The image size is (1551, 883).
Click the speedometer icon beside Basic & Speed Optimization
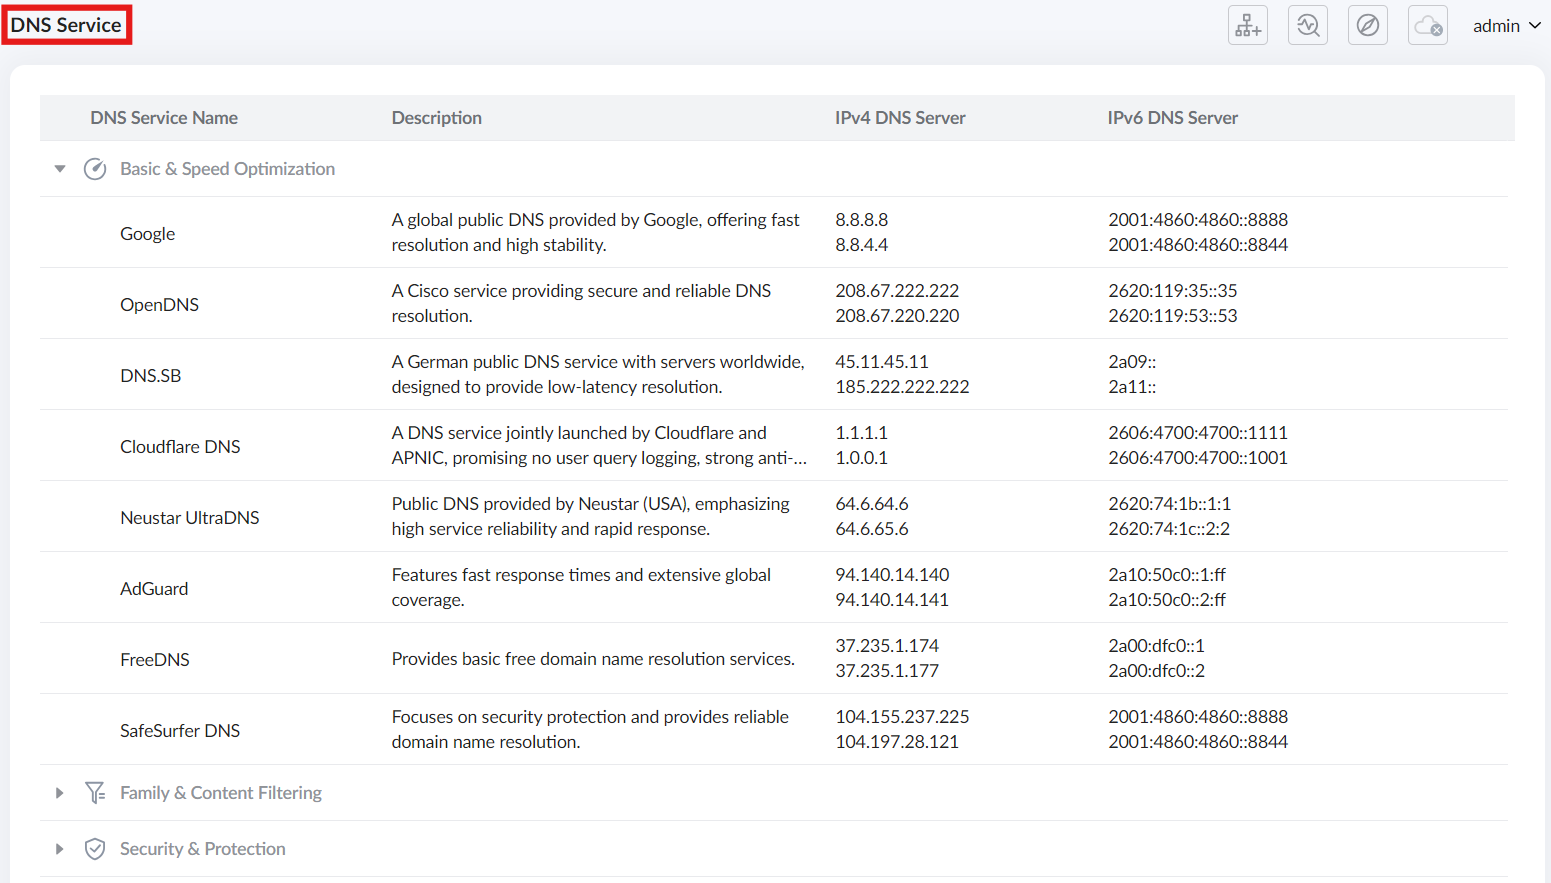(95, 169)
